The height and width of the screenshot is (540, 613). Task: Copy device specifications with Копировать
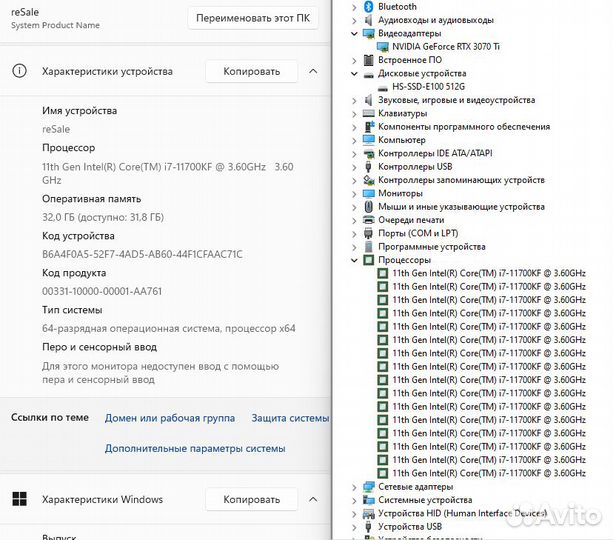[252, 71]
